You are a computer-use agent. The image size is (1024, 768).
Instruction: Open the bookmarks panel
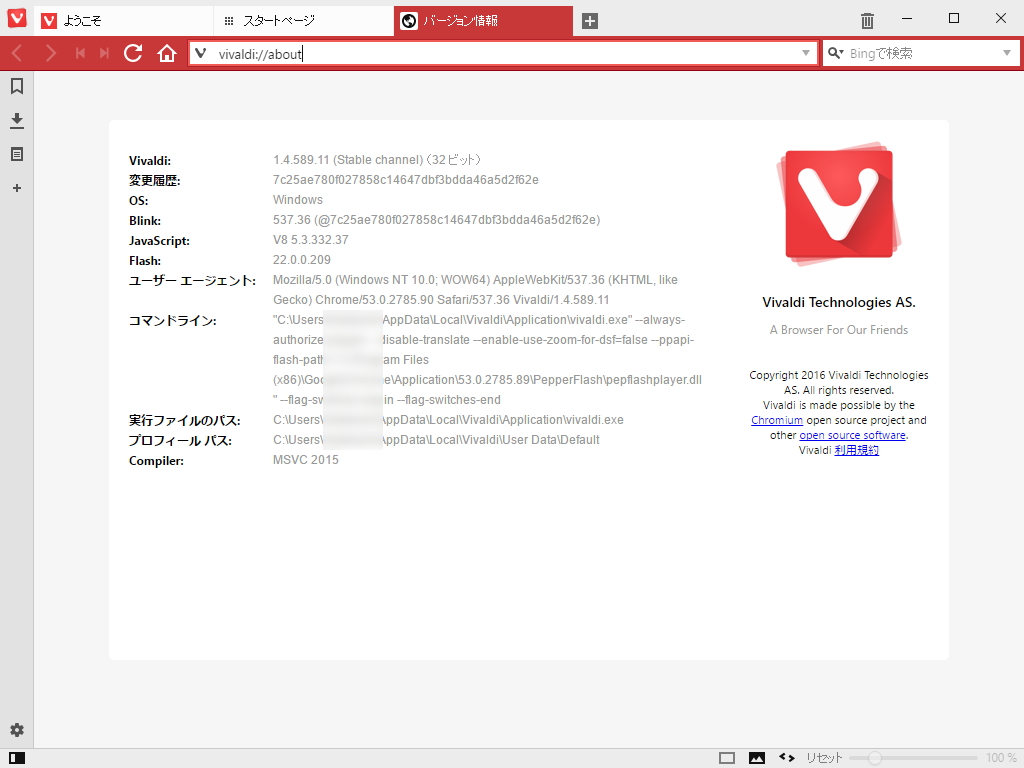click(x=16, y=86)
